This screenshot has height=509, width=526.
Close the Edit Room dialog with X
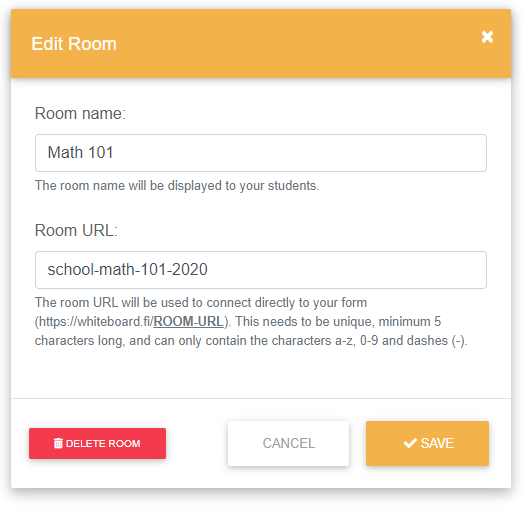pos(487,37)
